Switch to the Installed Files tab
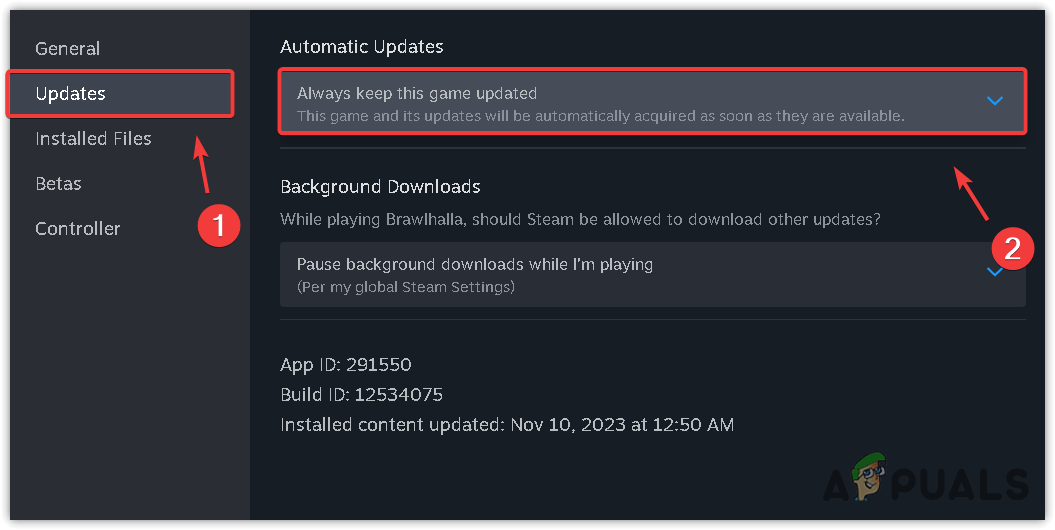Viewport: 1055px width, 530px height. [93, 139]
